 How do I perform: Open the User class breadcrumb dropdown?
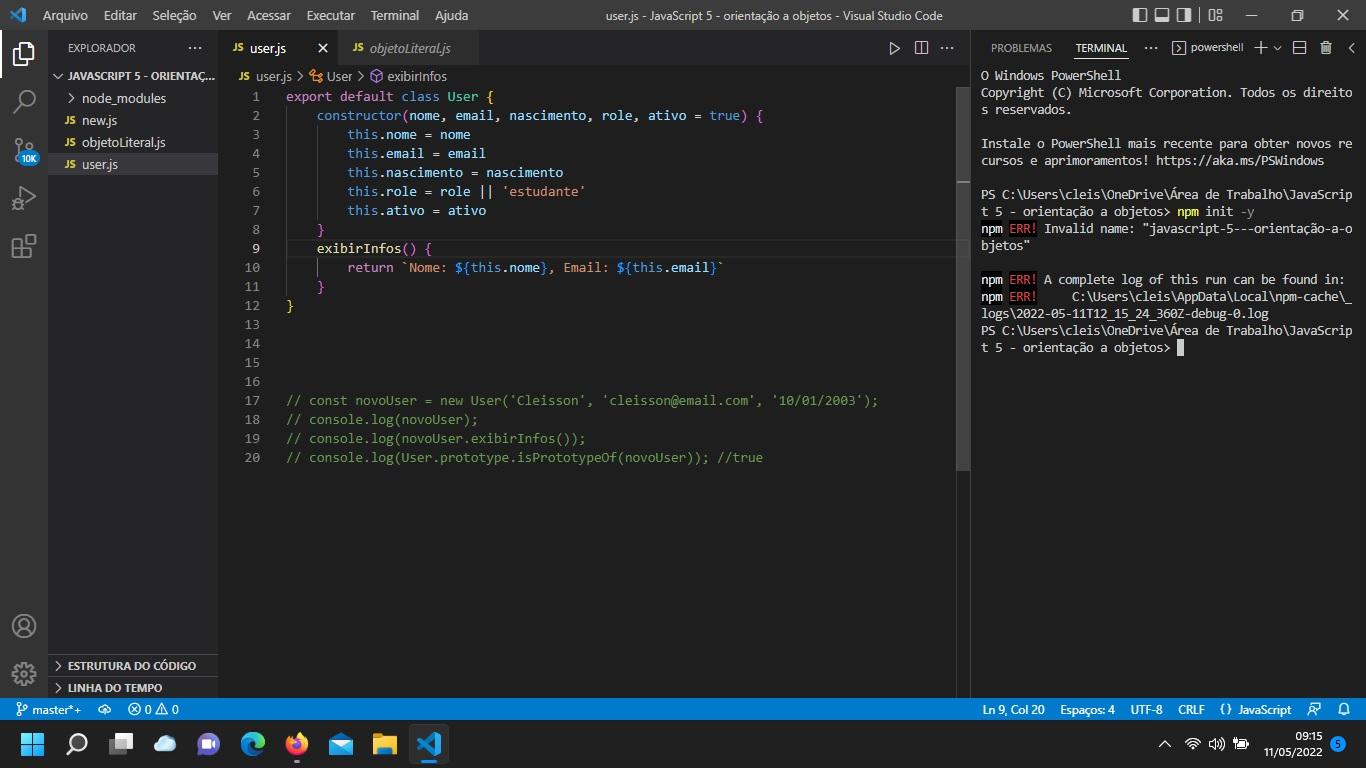click(331, 76)
